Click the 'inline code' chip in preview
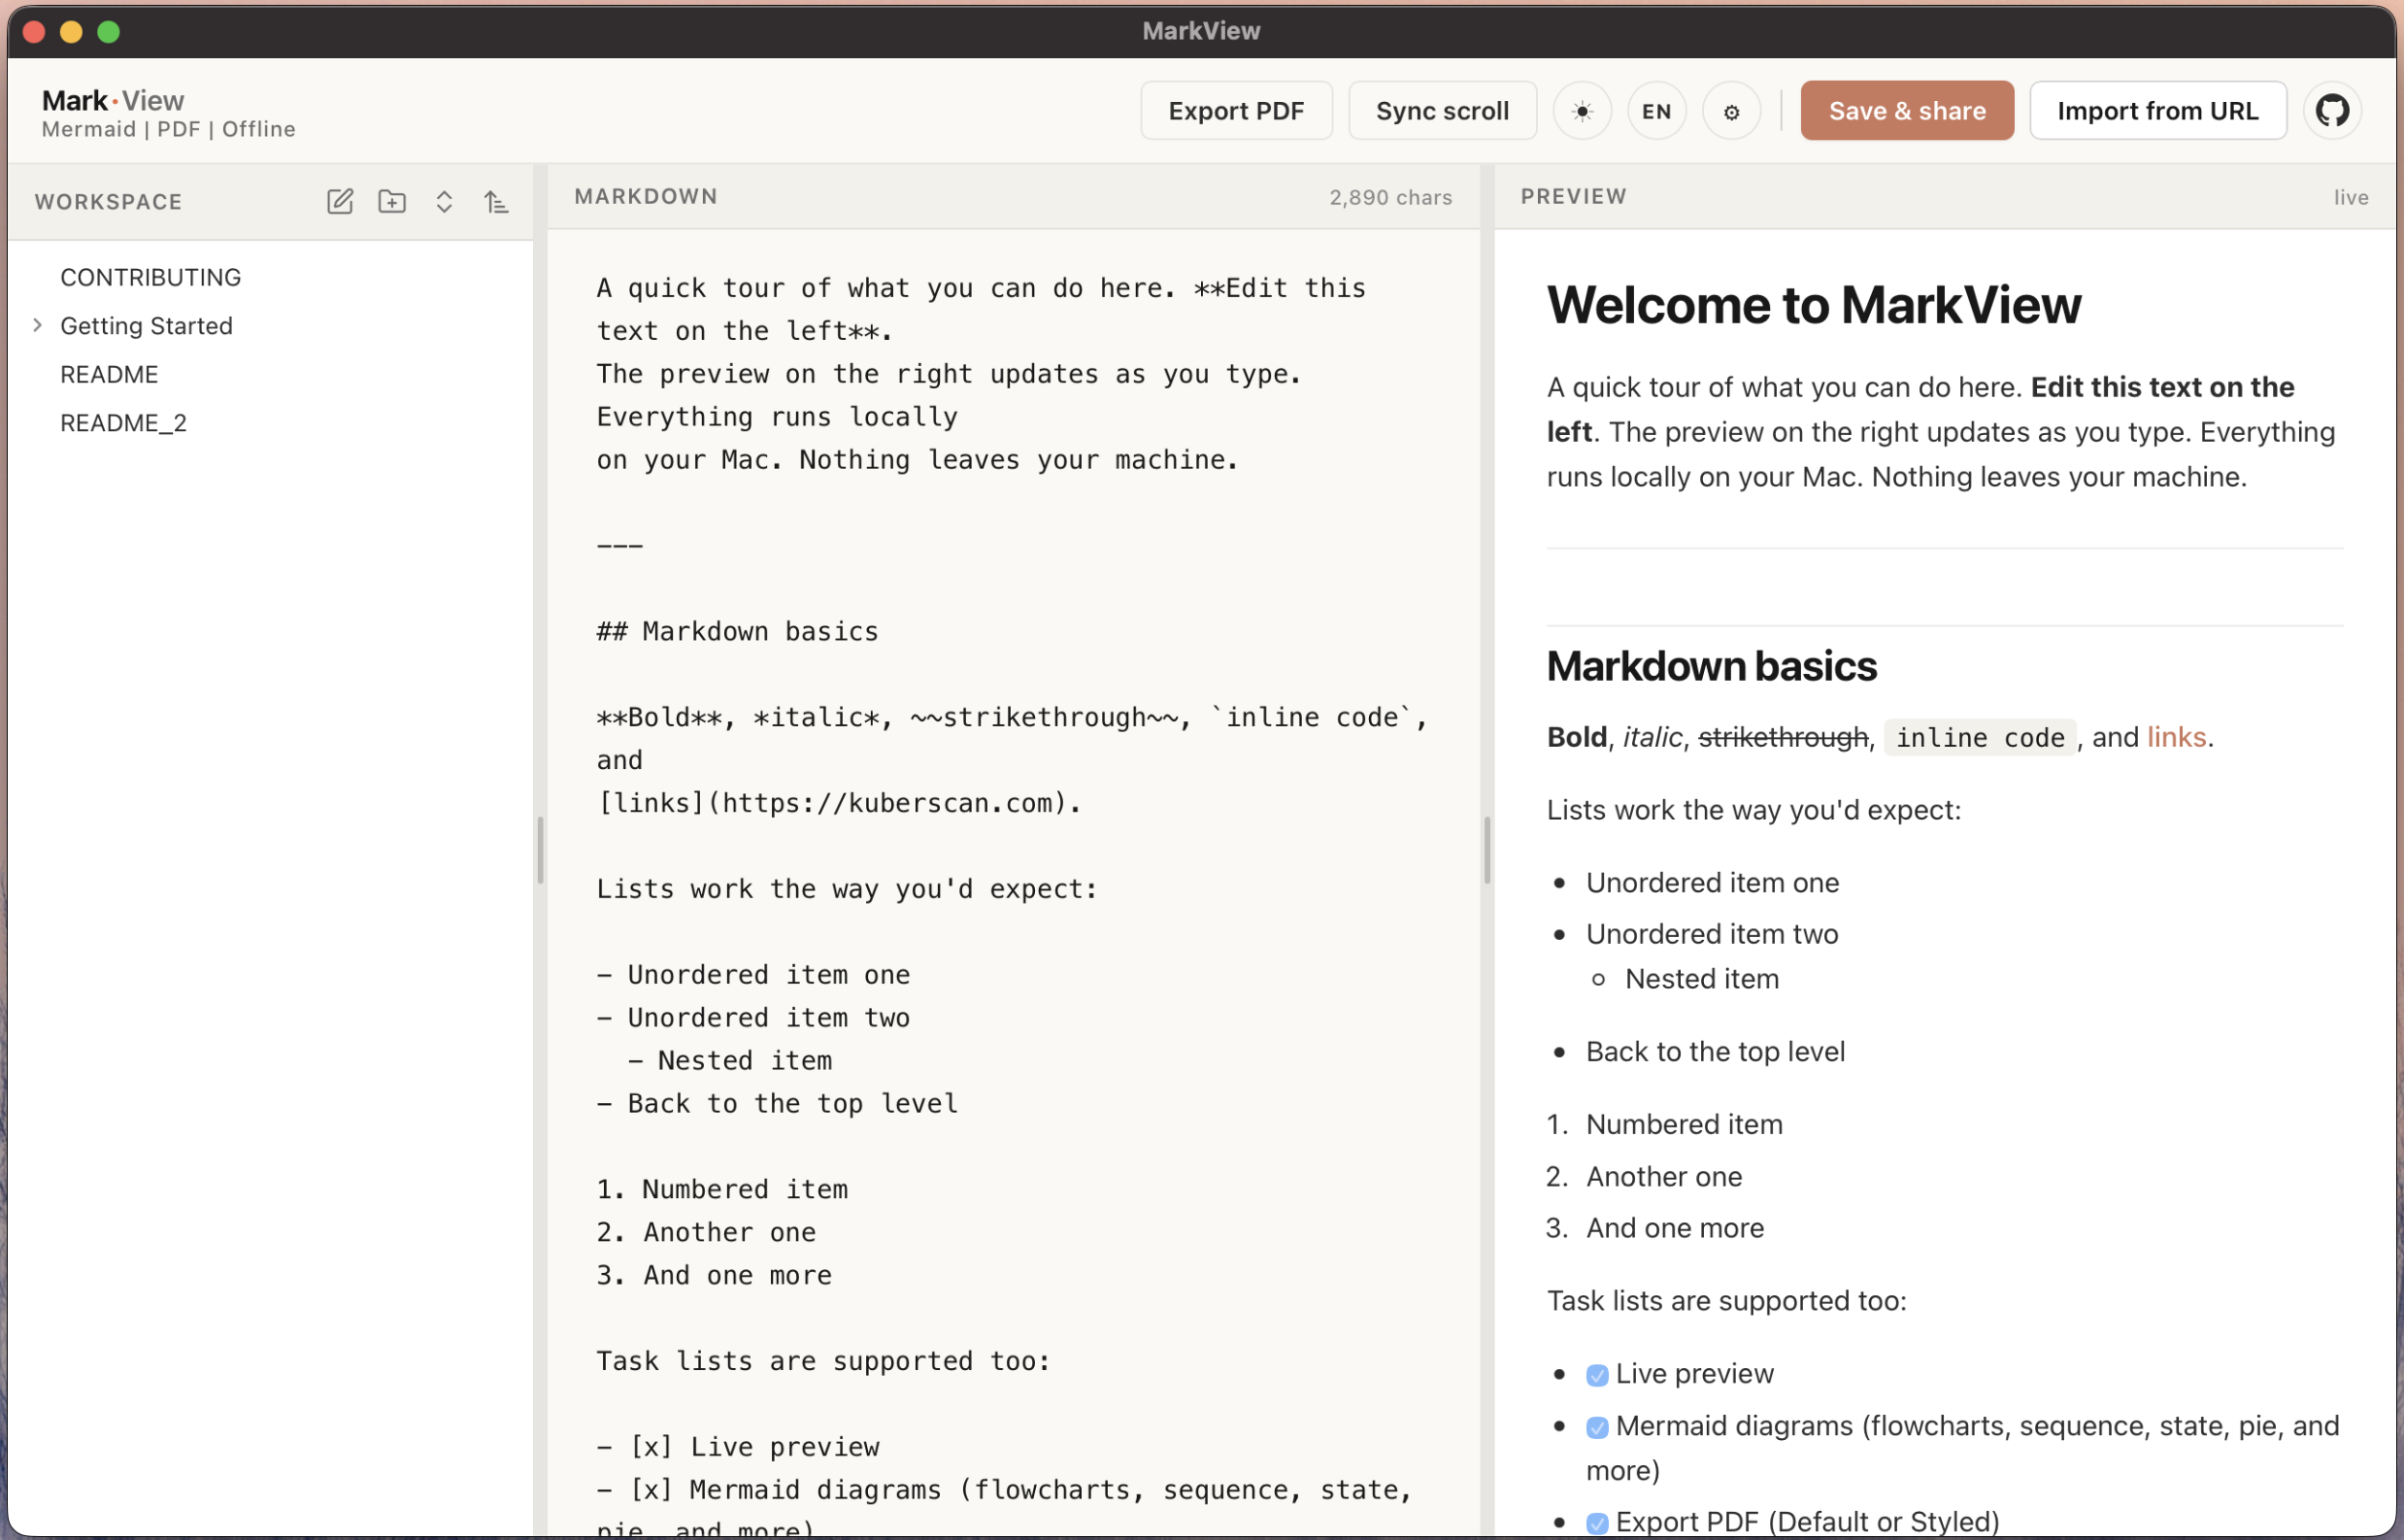2404x1540 pixels. click(x=1980, y=737)
